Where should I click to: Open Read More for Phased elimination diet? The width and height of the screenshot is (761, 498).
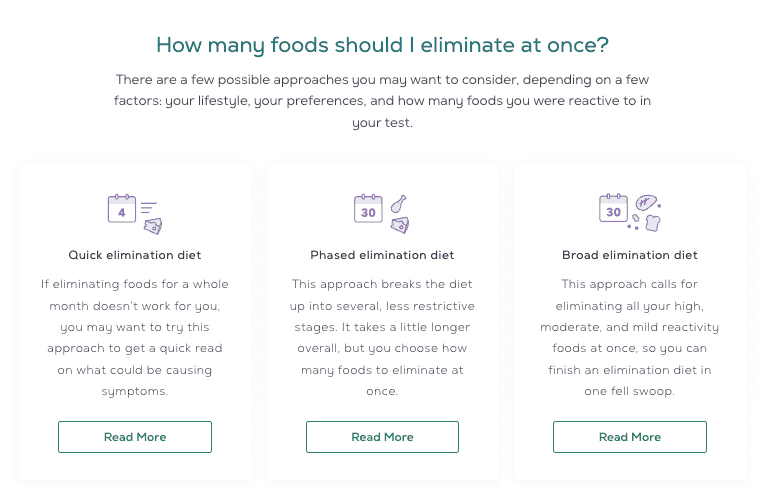click(382, 437)
